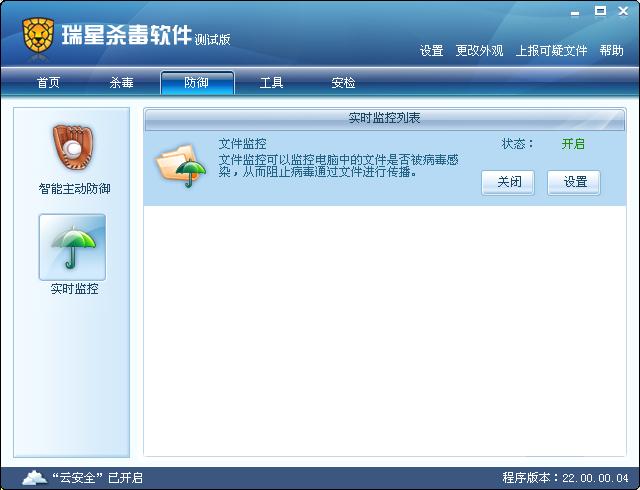Minimize the antivirus window

[x=575, y=12]
